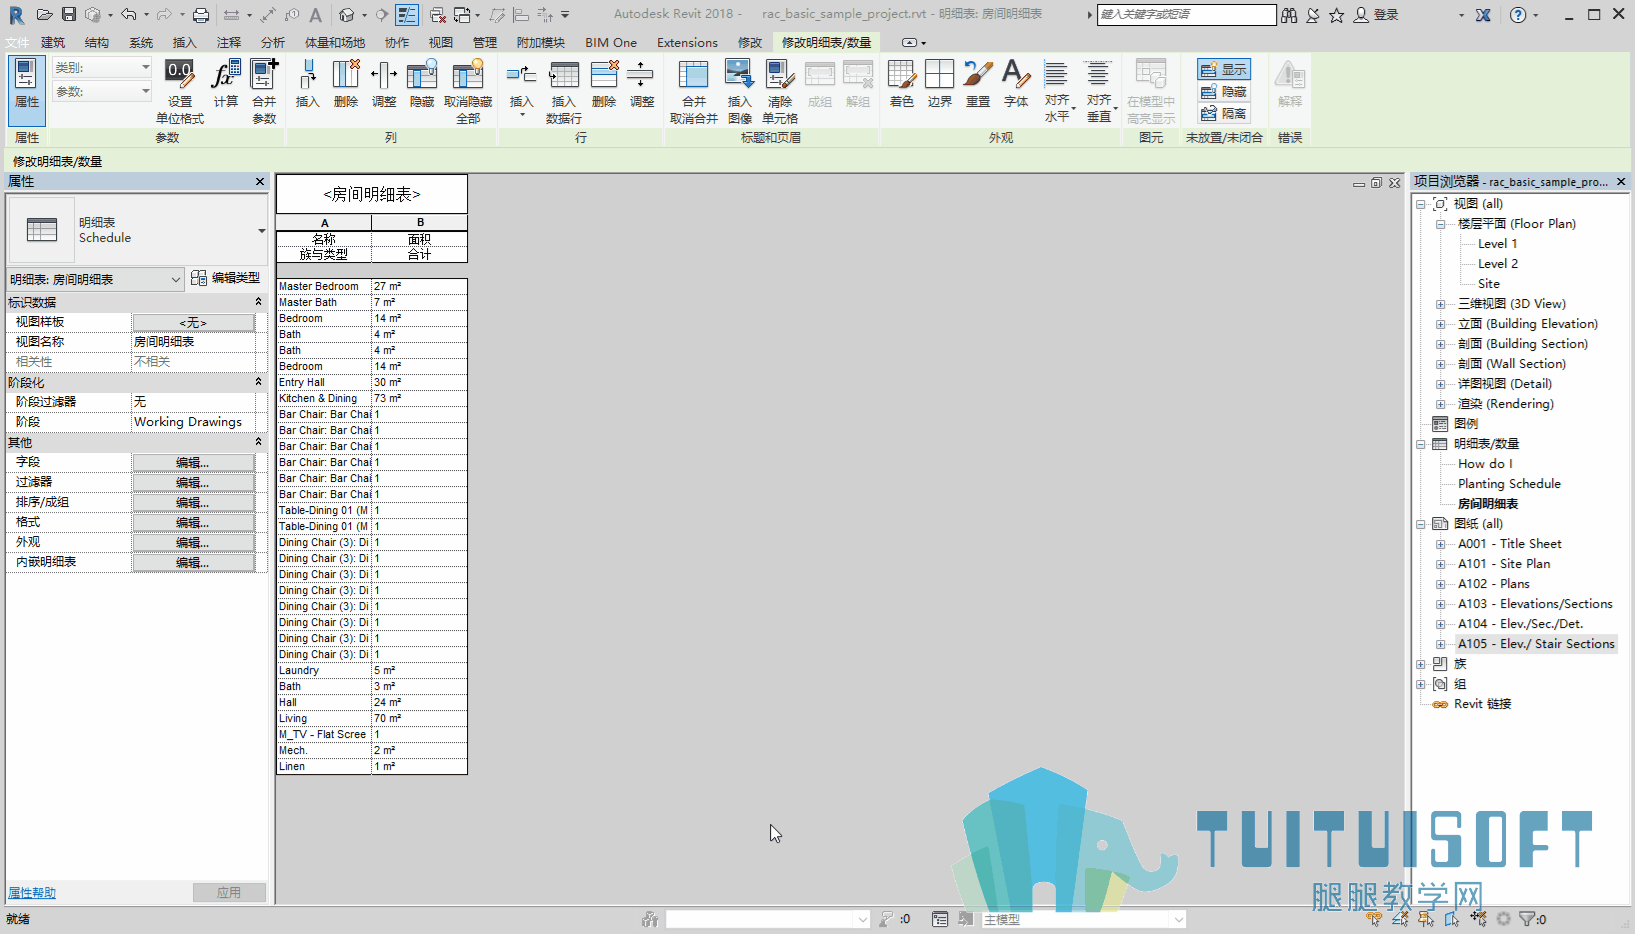Open the 边界 (borders) tool
The width and height of the screenshot is (1635, 934).
pyautogui.click(x=939, y=75)
